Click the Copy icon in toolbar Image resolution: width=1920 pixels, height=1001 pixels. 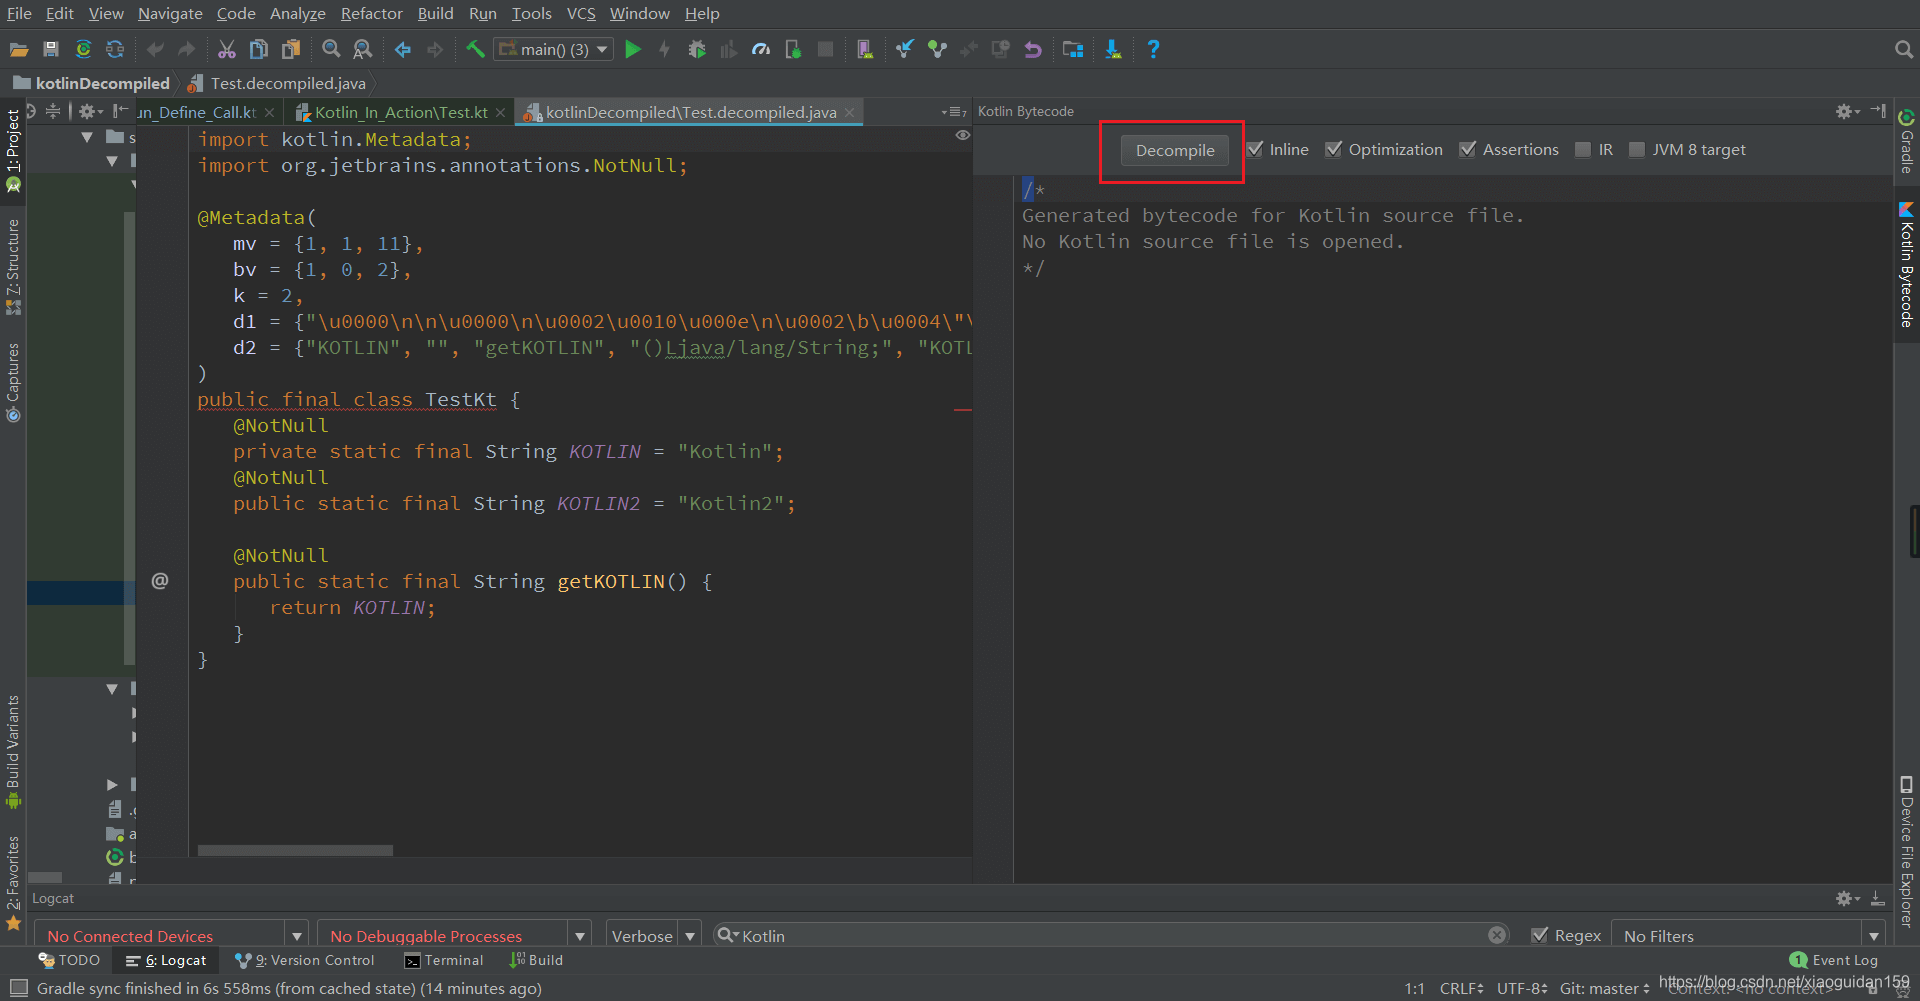pyautogui.click(x=258, y=49)
